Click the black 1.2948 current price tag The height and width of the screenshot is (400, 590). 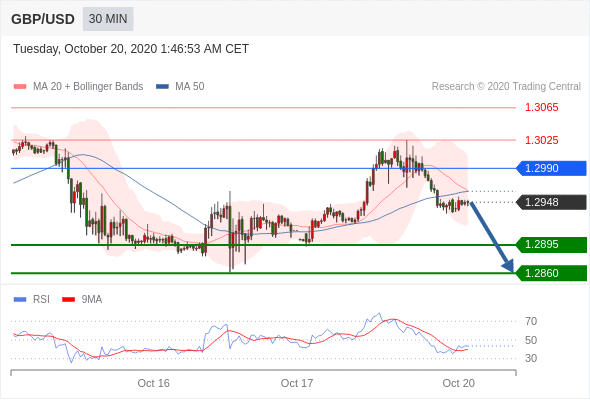(551, 202)
